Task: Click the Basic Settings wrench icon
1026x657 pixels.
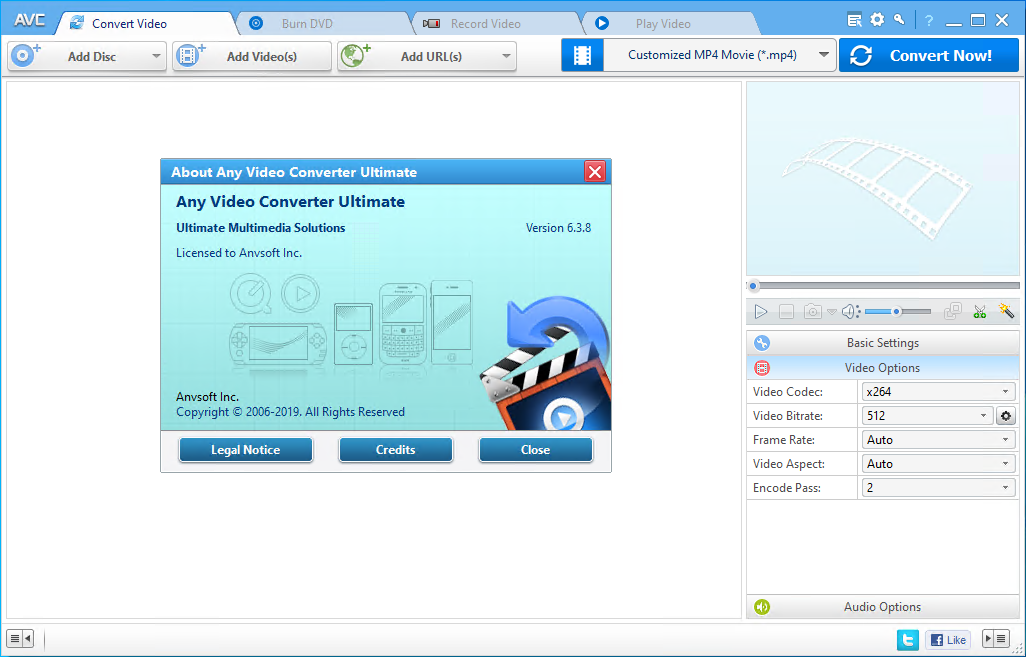Action: coord(762,343)
